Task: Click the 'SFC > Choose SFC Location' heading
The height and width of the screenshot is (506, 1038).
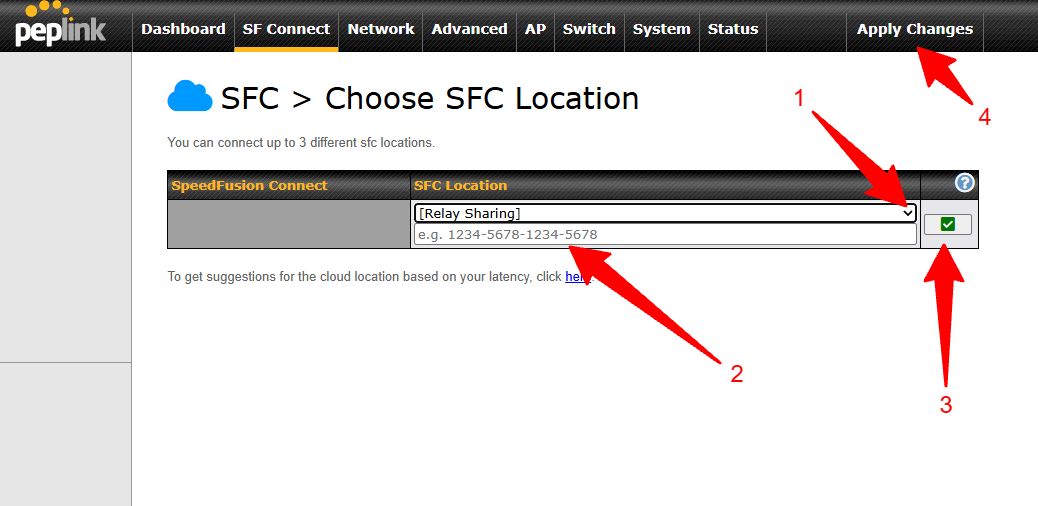Action: (430, 99)
